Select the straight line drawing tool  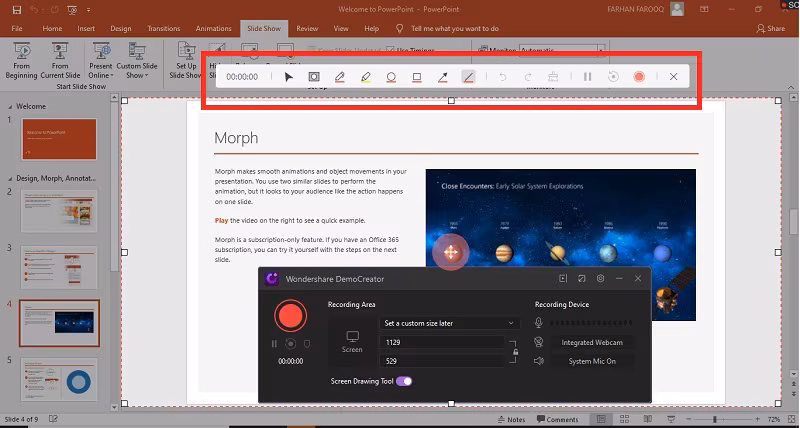point(468,77)
